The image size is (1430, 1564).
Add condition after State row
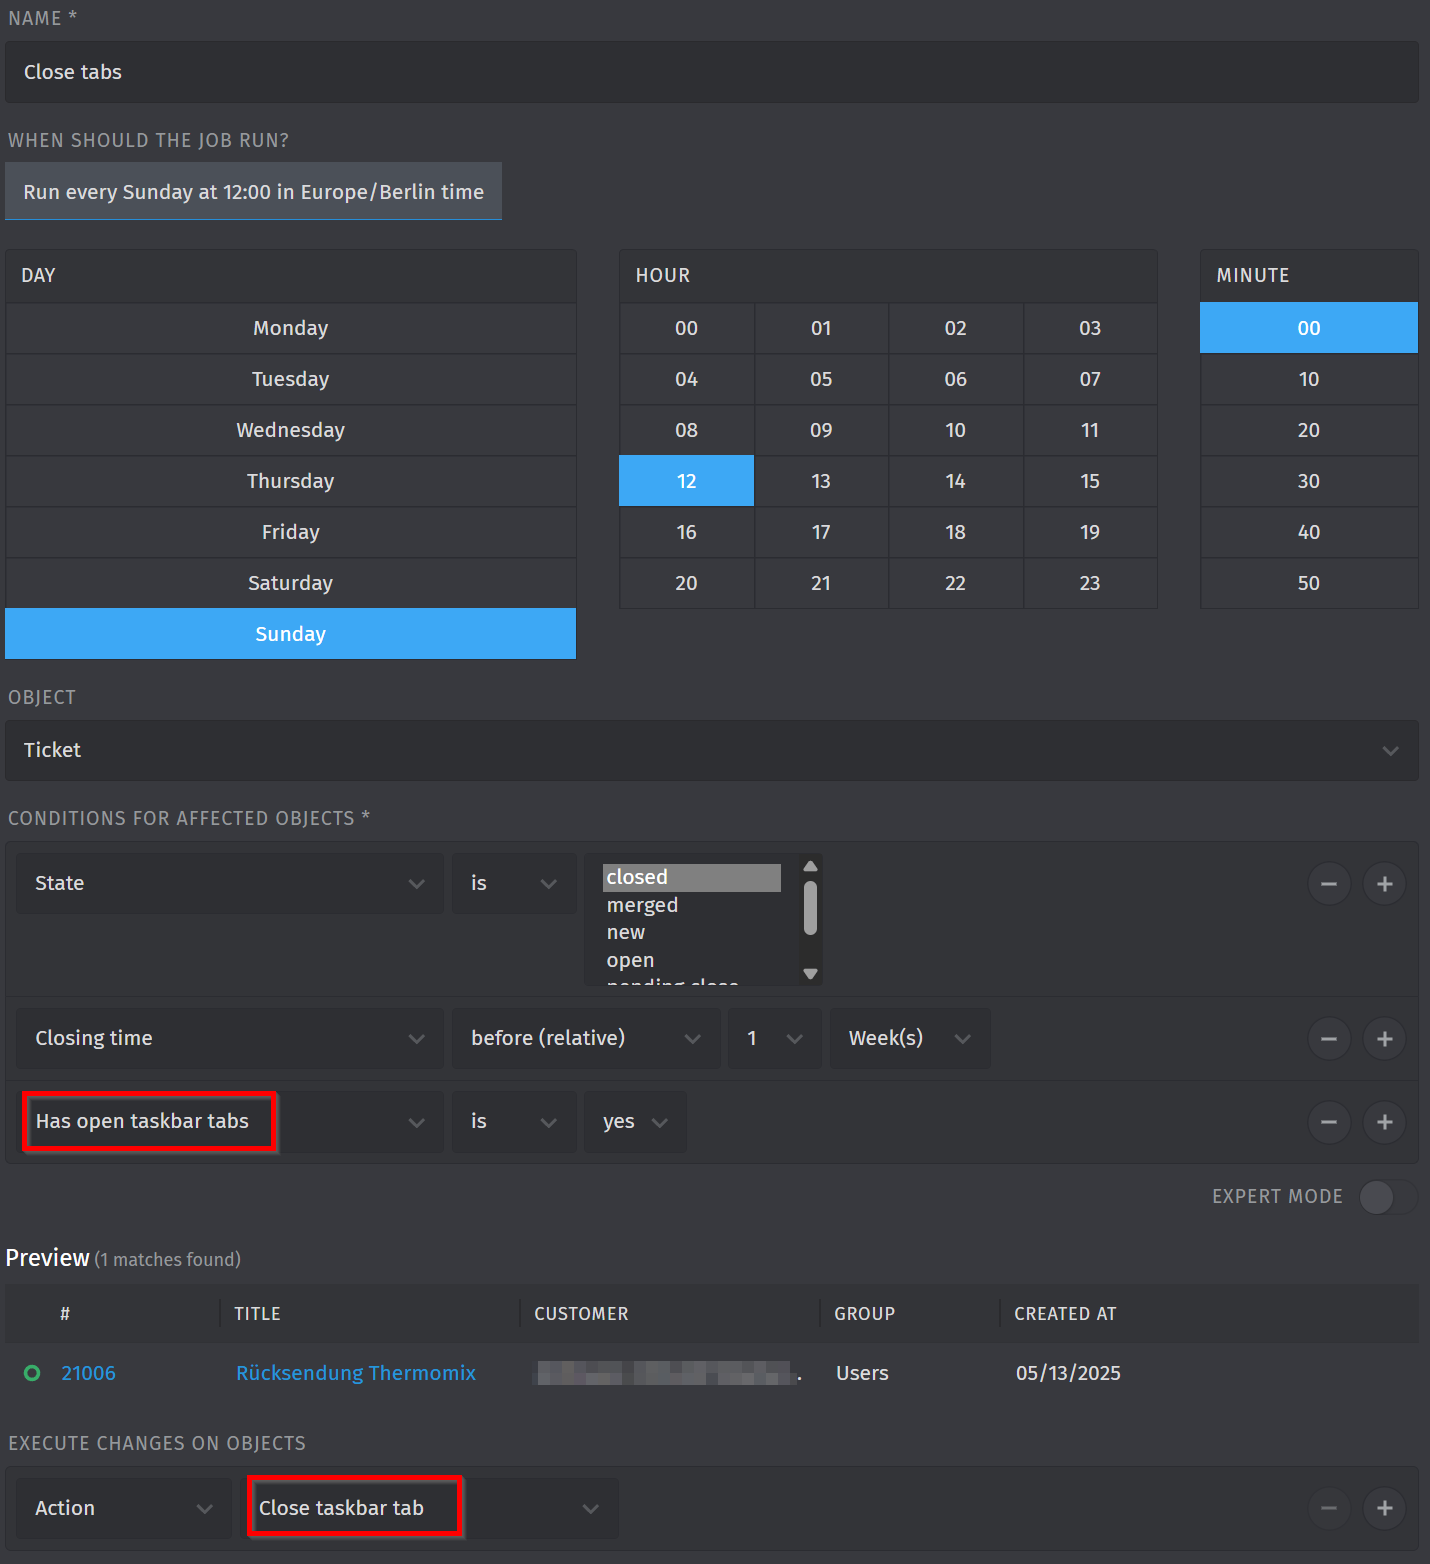pyautogui.click(x=1384, y=884)
